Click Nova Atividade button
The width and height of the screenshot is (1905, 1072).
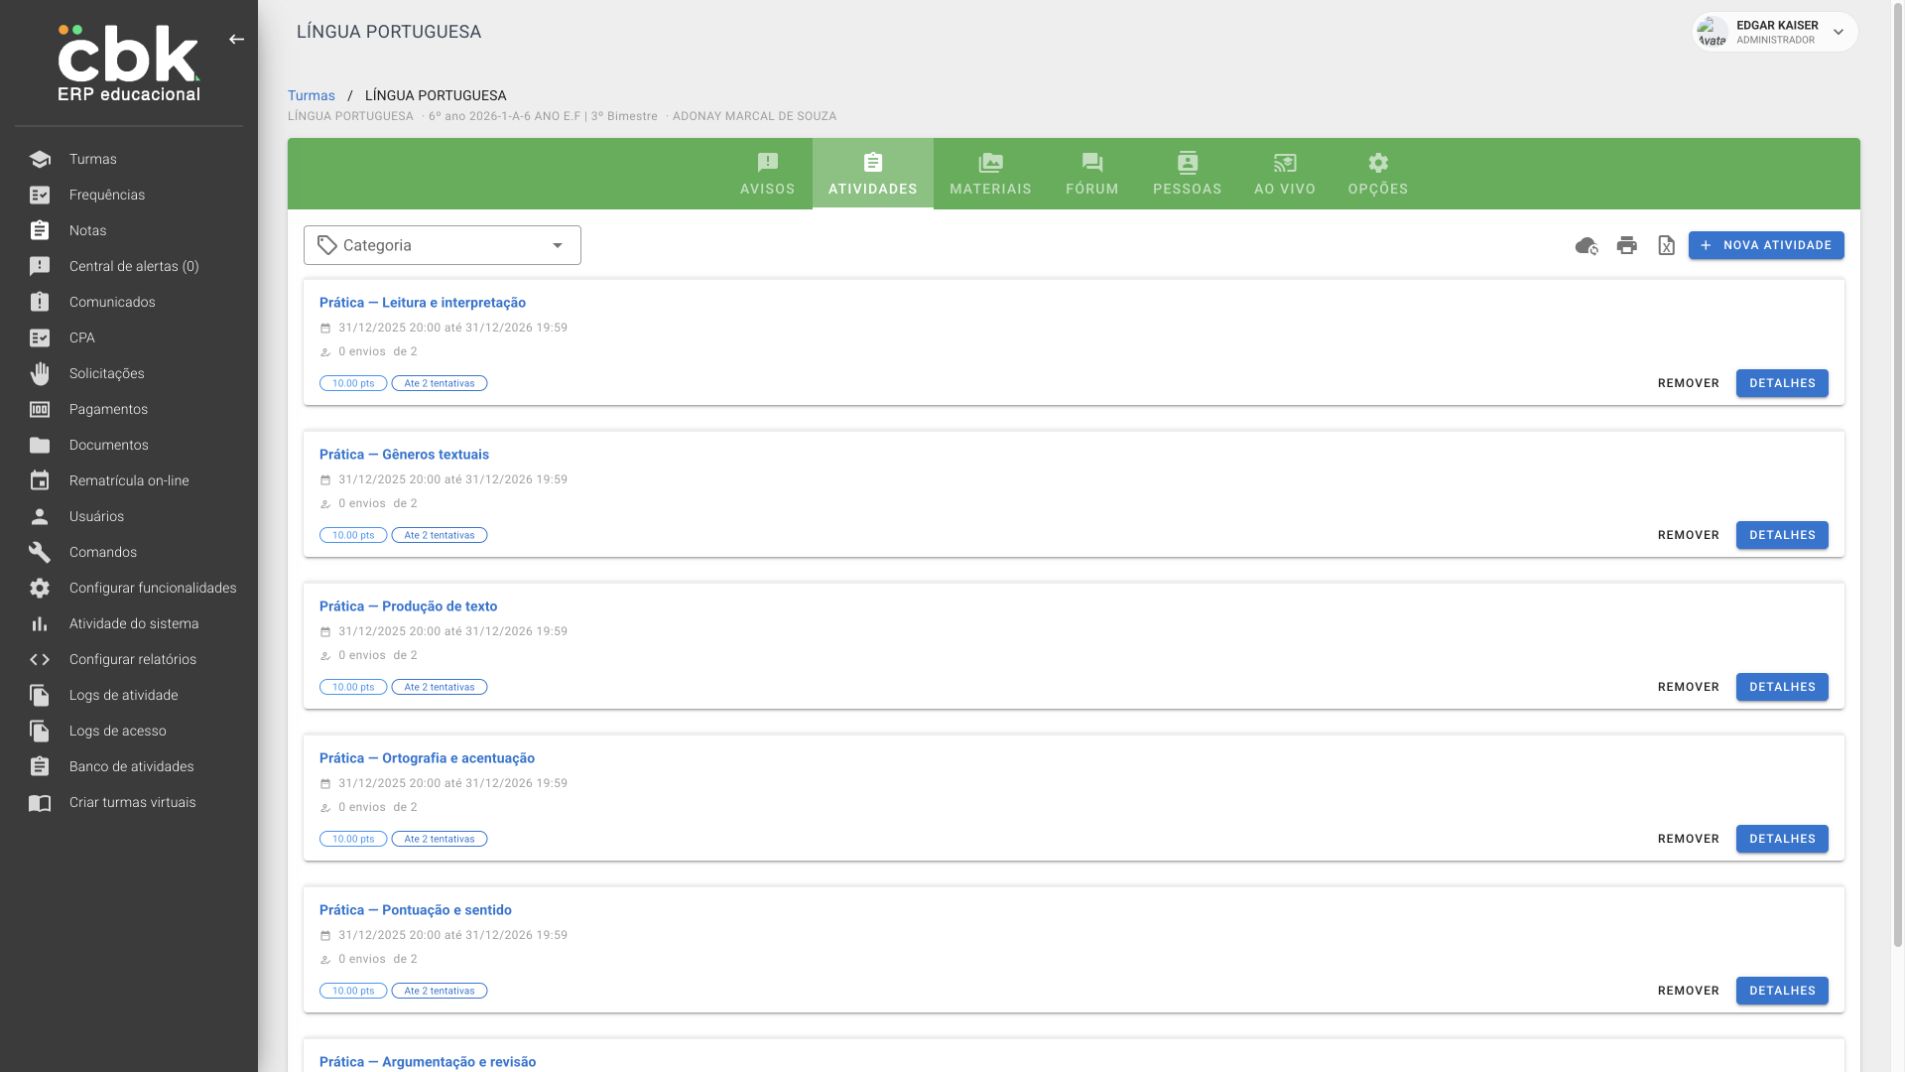coord(1766,245)
